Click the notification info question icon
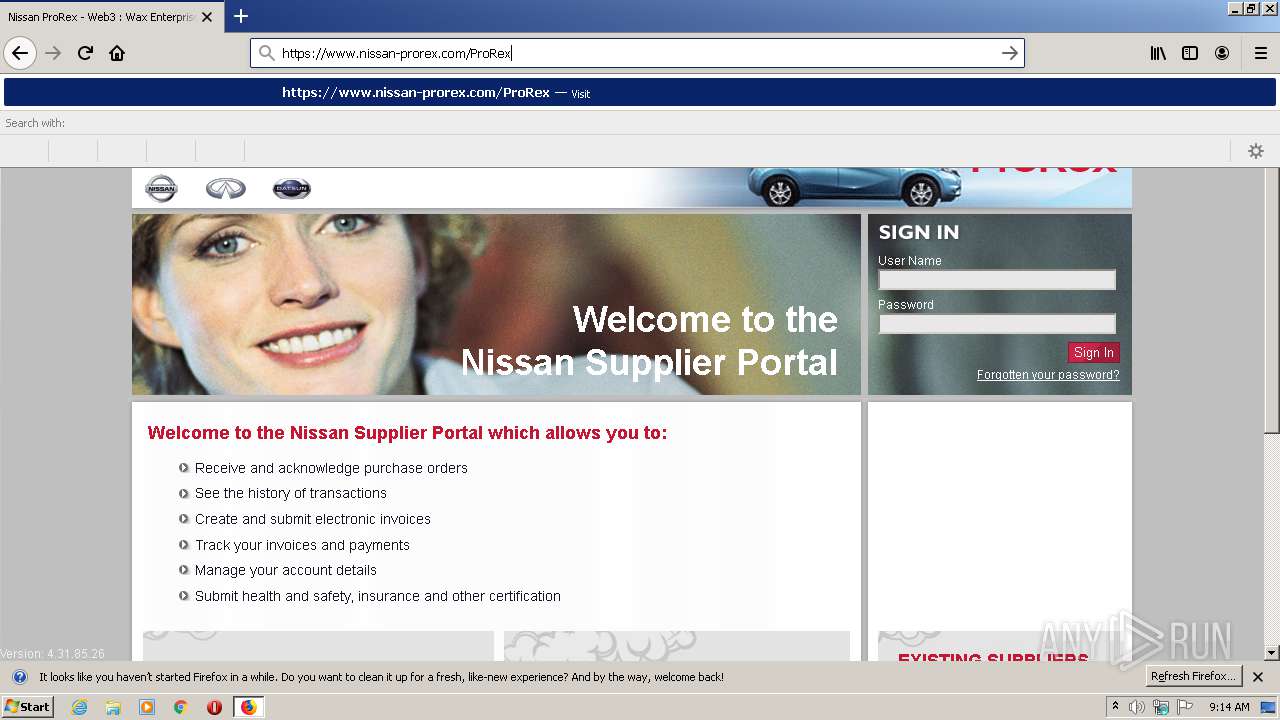This screenshot has width=1280, height=720. click(x=19, y=677)
